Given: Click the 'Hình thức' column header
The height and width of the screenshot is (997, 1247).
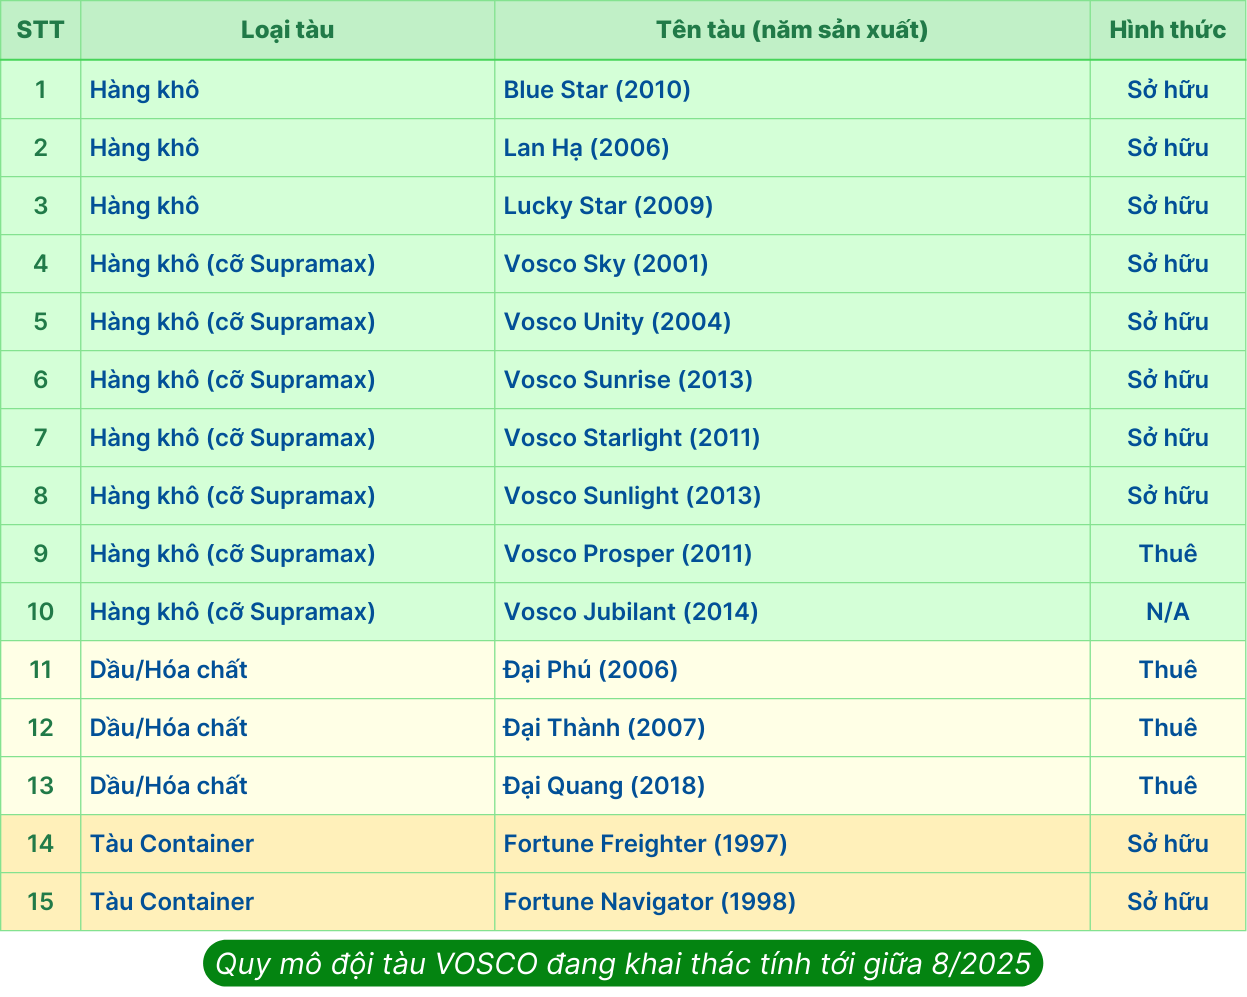Looking at the screenshot, I should [1167, 30].
